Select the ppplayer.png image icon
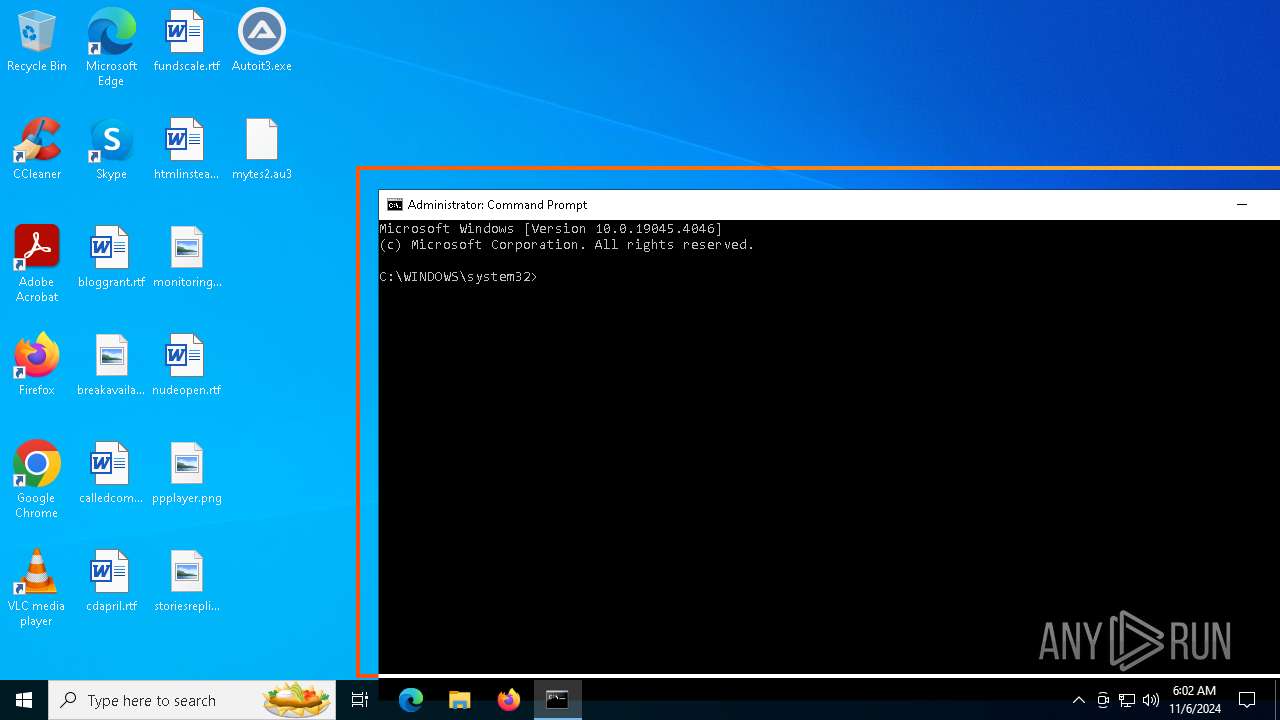Viewport: 1280px width, 720px height. (187, 474)
